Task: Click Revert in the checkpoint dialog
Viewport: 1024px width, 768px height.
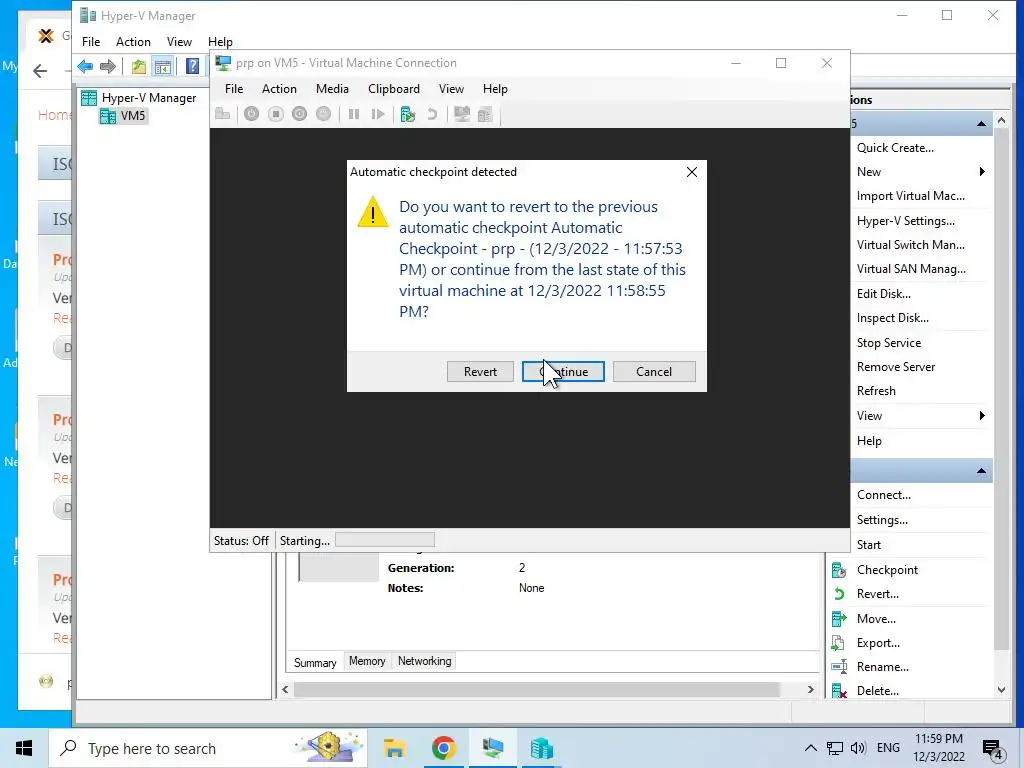Action: (480, 372)
